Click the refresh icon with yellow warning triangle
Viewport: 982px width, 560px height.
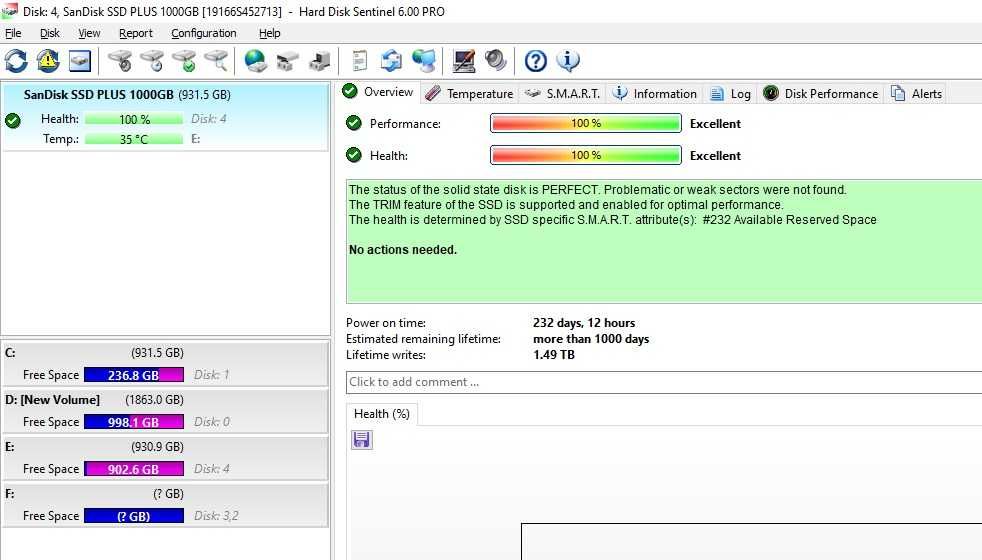tap(48, 61)
